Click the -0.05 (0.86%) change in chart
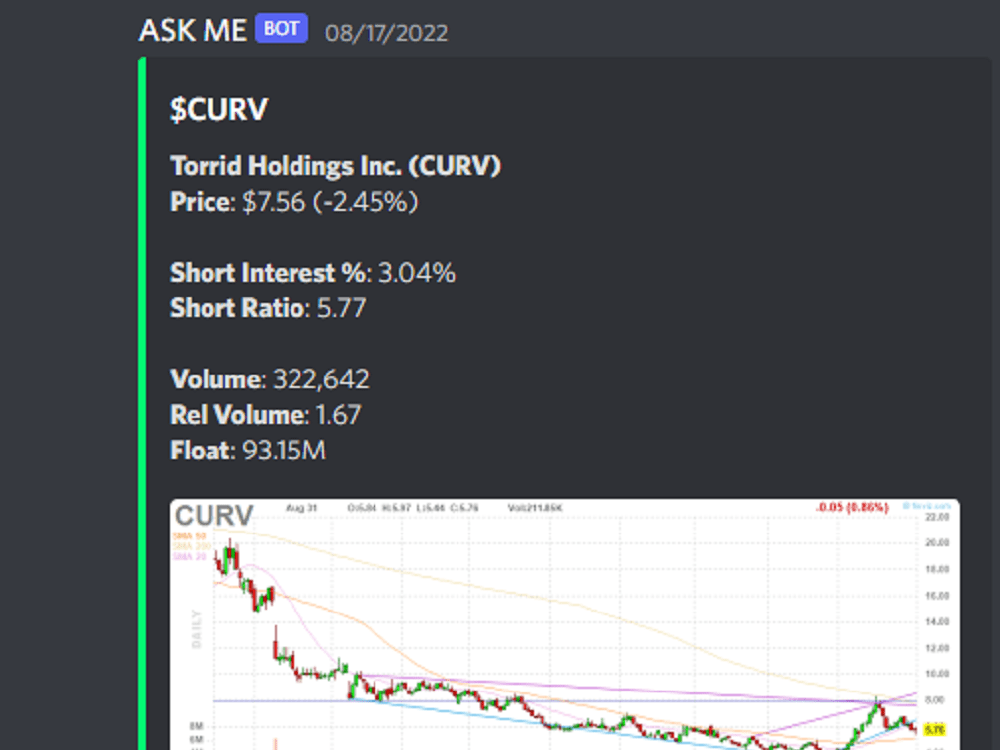This screenshot has width=1000, height=750. click(x=852, y=508)
